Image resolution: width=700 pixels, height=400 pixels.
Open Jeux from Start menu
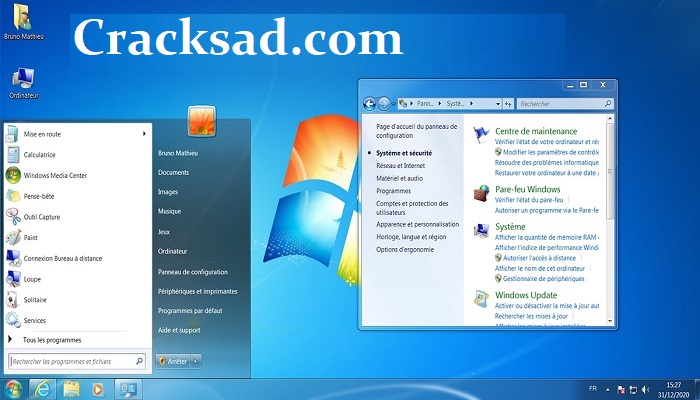point(164,232)
